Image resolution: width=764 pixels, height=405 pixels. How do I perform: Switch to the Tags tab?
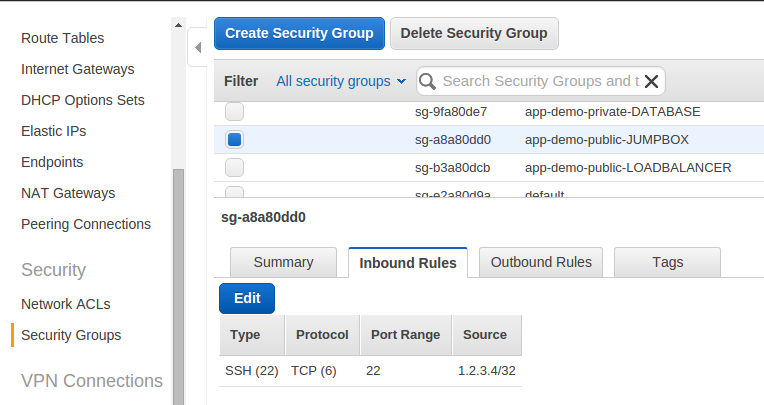pyautogui.click(x=667, y=262)
